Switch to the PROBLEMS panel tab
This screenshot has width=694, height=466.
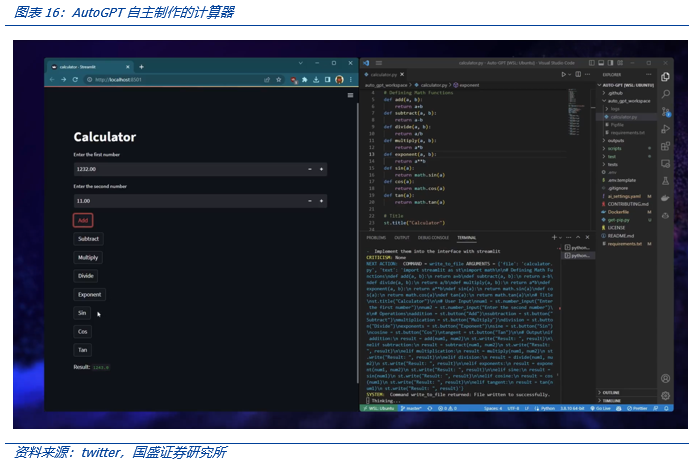point(375,238)
